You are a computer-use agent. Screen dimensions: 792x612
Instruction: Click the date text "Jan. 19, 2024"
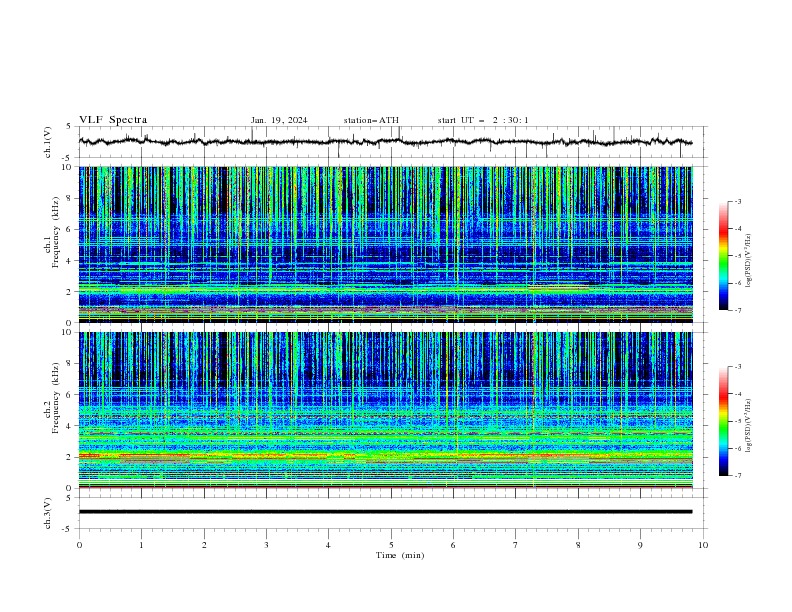[x=279, y=120]
